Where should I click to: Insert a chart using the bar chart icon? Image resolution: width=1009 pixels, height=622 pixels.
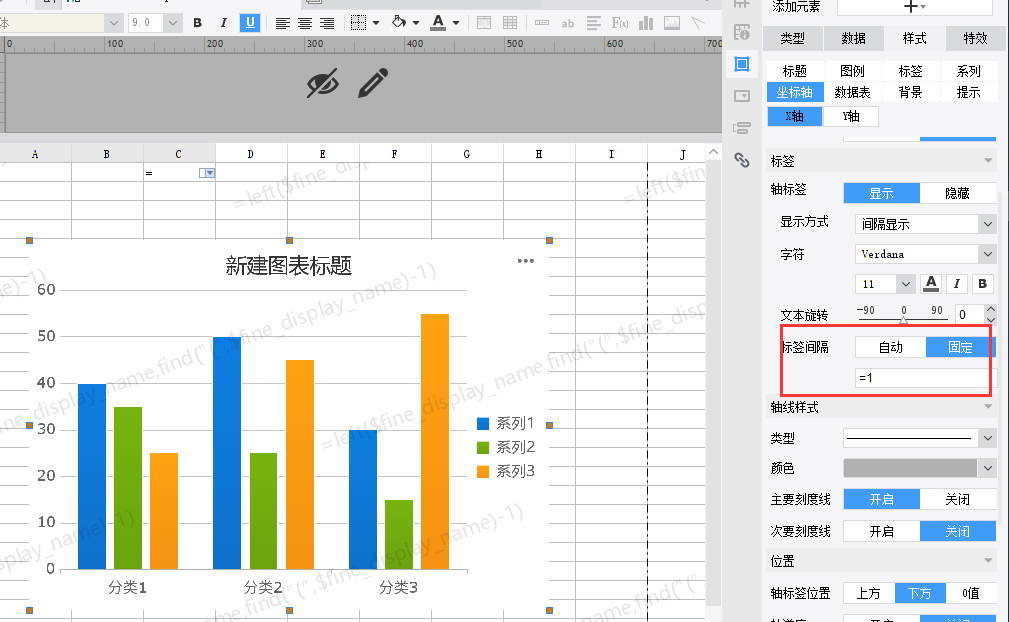[646, 23]
